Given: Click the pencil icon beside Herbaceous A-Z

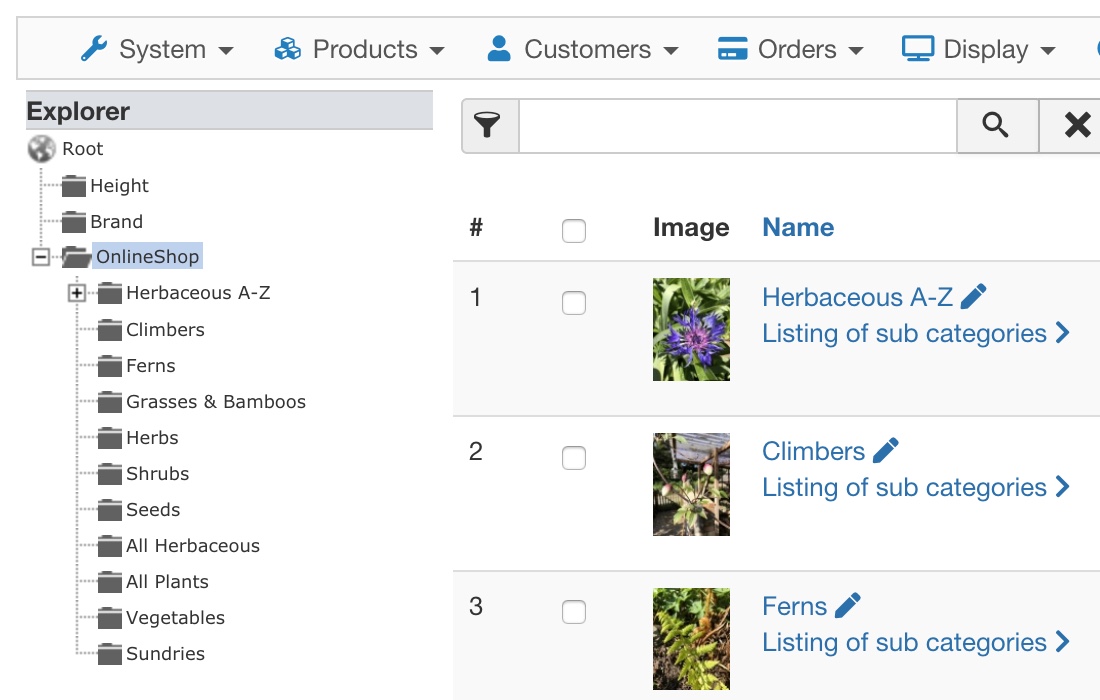Looking at the screenshot, I should click(973, 296).
